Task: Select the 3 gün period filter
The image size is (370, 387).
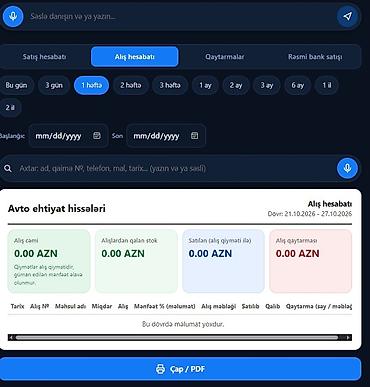Action: [54, 85]
